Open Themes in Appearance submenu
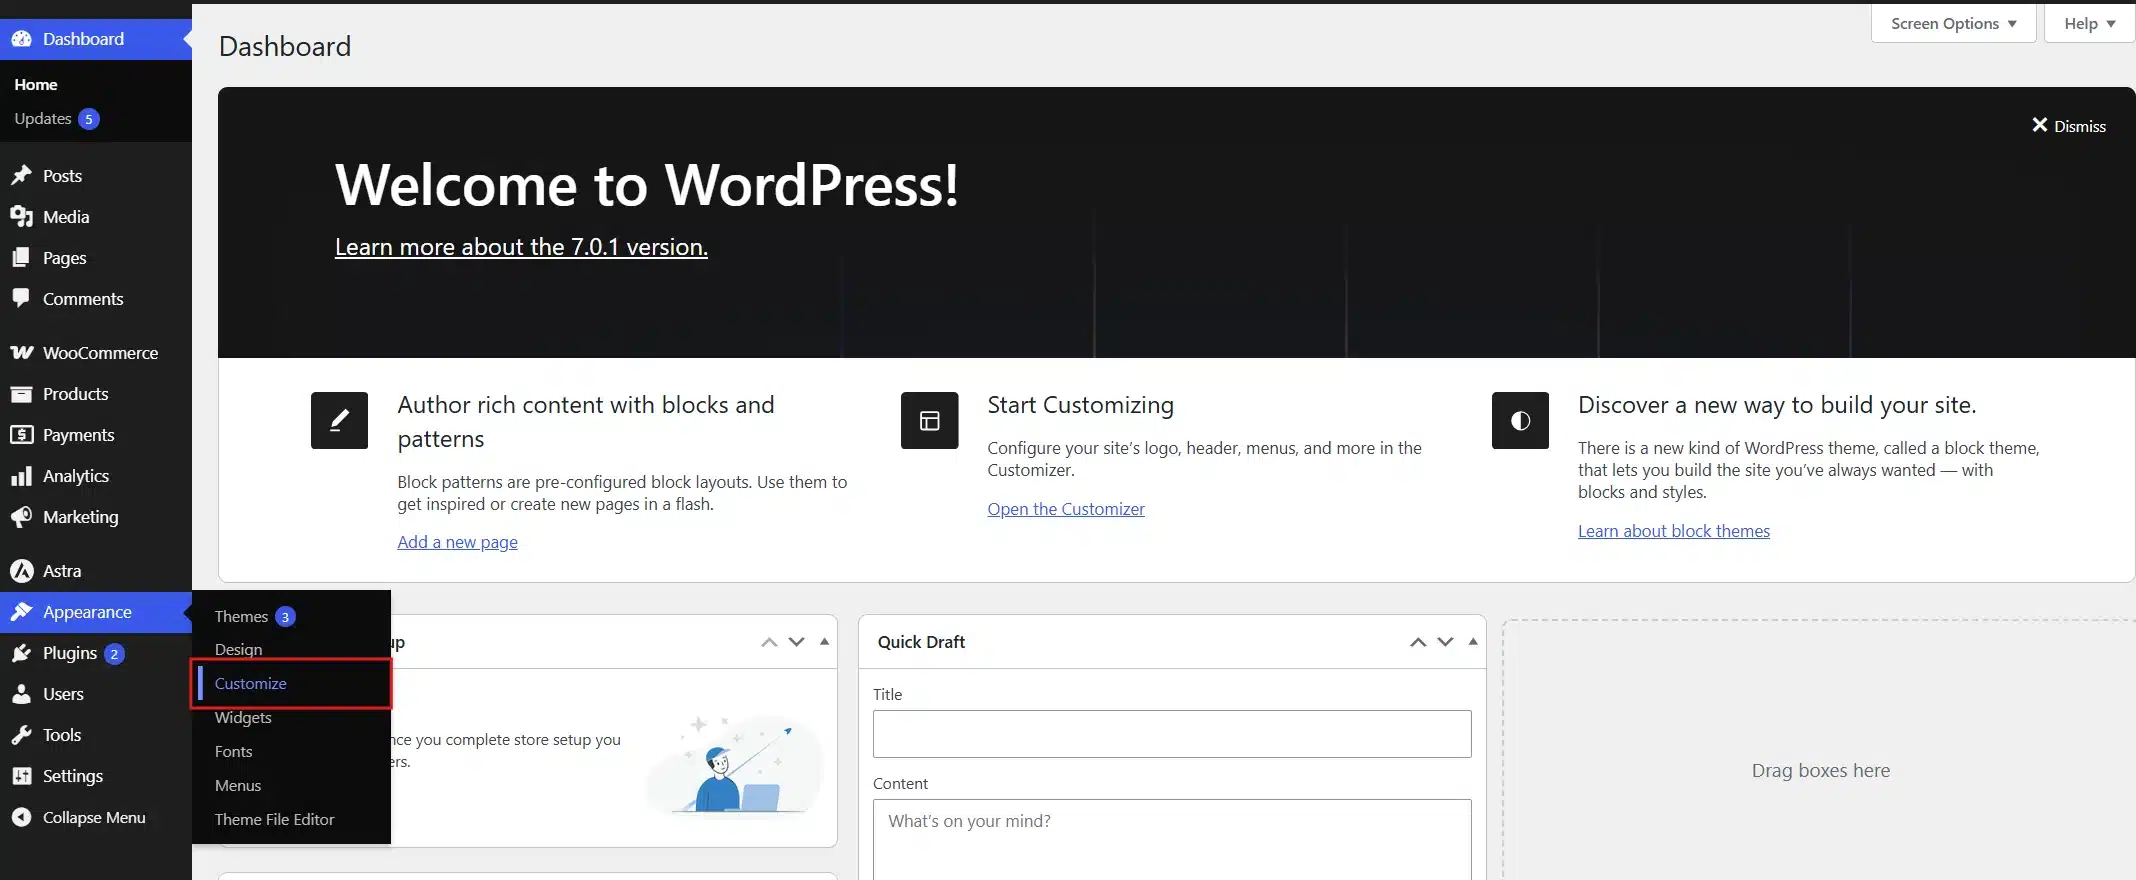Image resolution: width=2136 pixels, height=880 pixels. pyautogui.click(x=241, y=616)
